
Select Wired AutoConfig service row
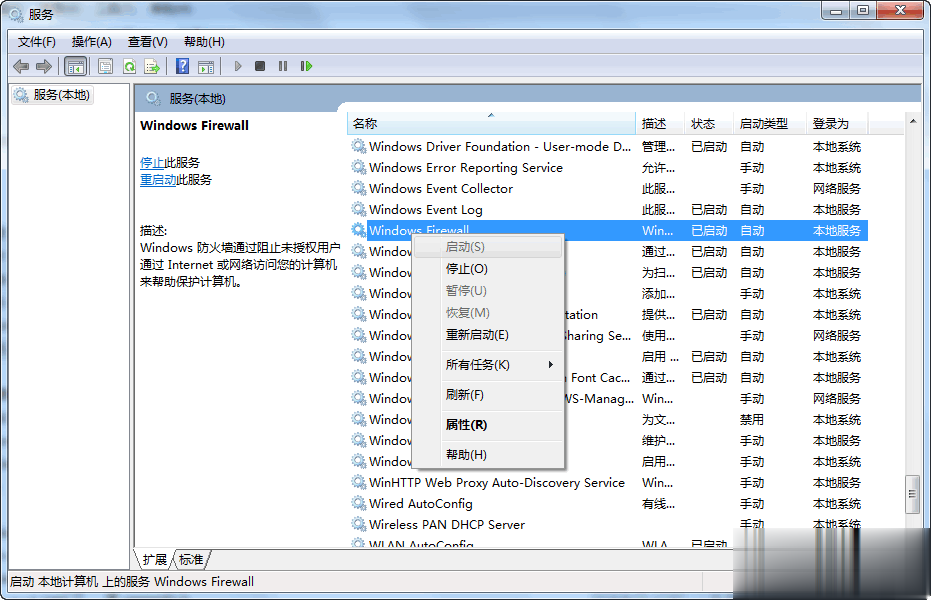(x=609, y=503)
